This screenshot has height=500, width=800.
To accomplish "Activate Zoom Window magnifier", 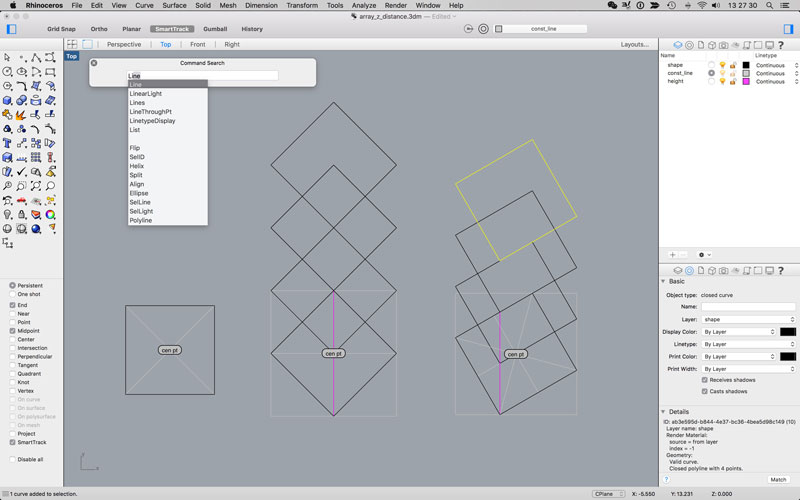I will pos(21,186).
